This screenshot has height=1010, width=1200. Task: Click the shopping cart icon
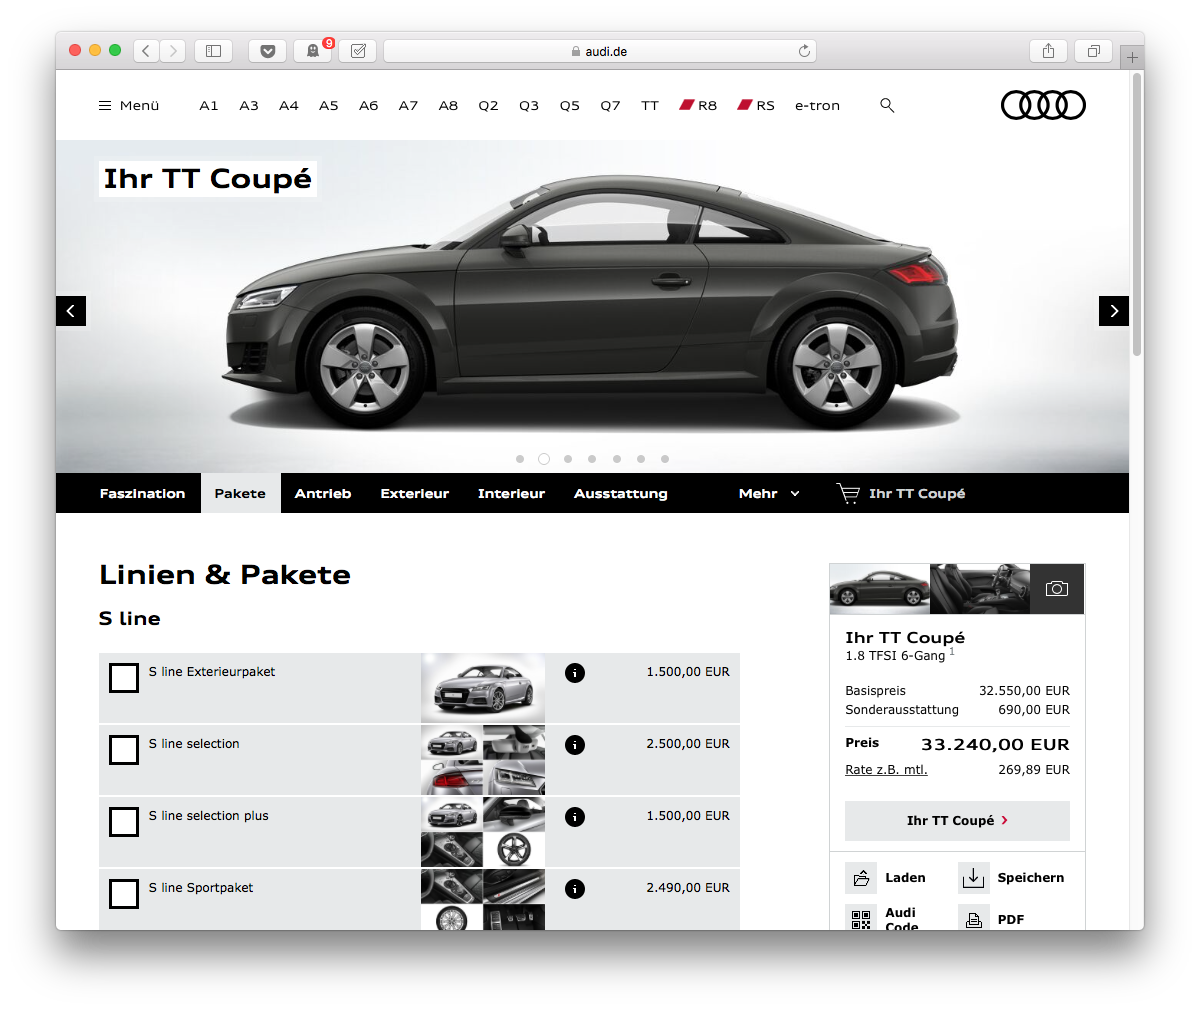pos(848,493)
